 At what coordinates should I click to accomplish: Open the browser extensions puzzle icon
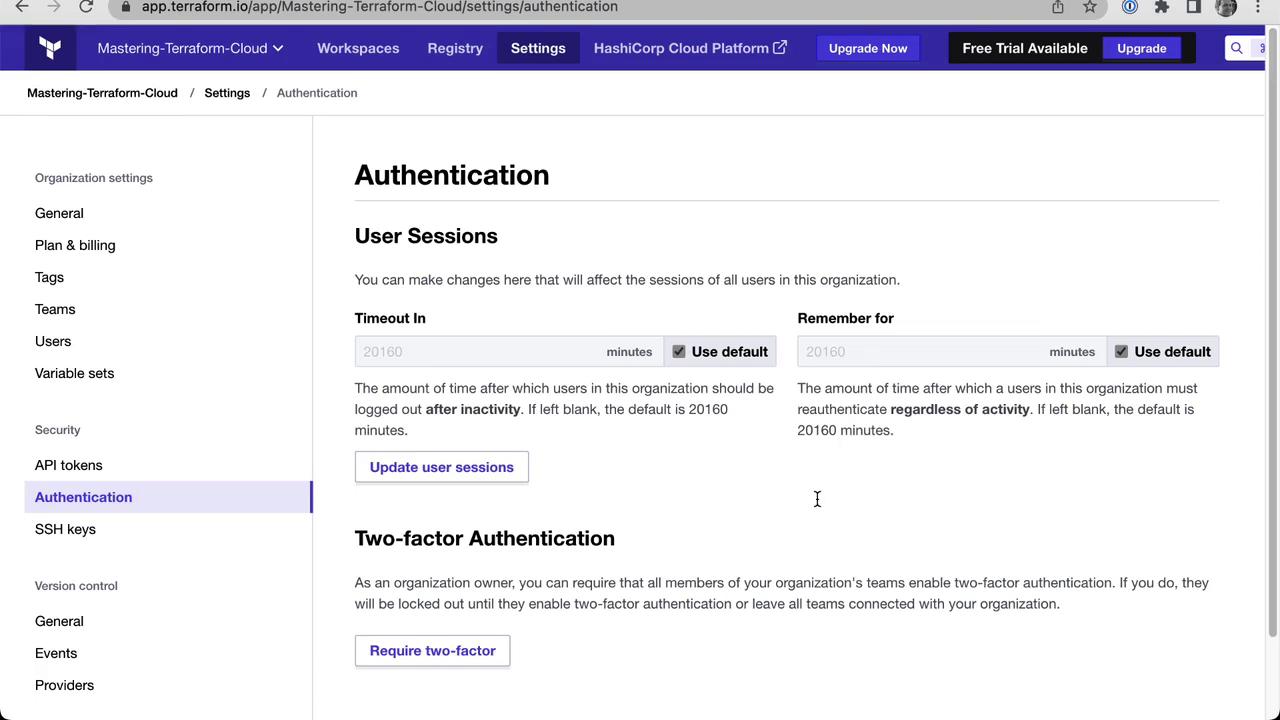point(1162,7)
